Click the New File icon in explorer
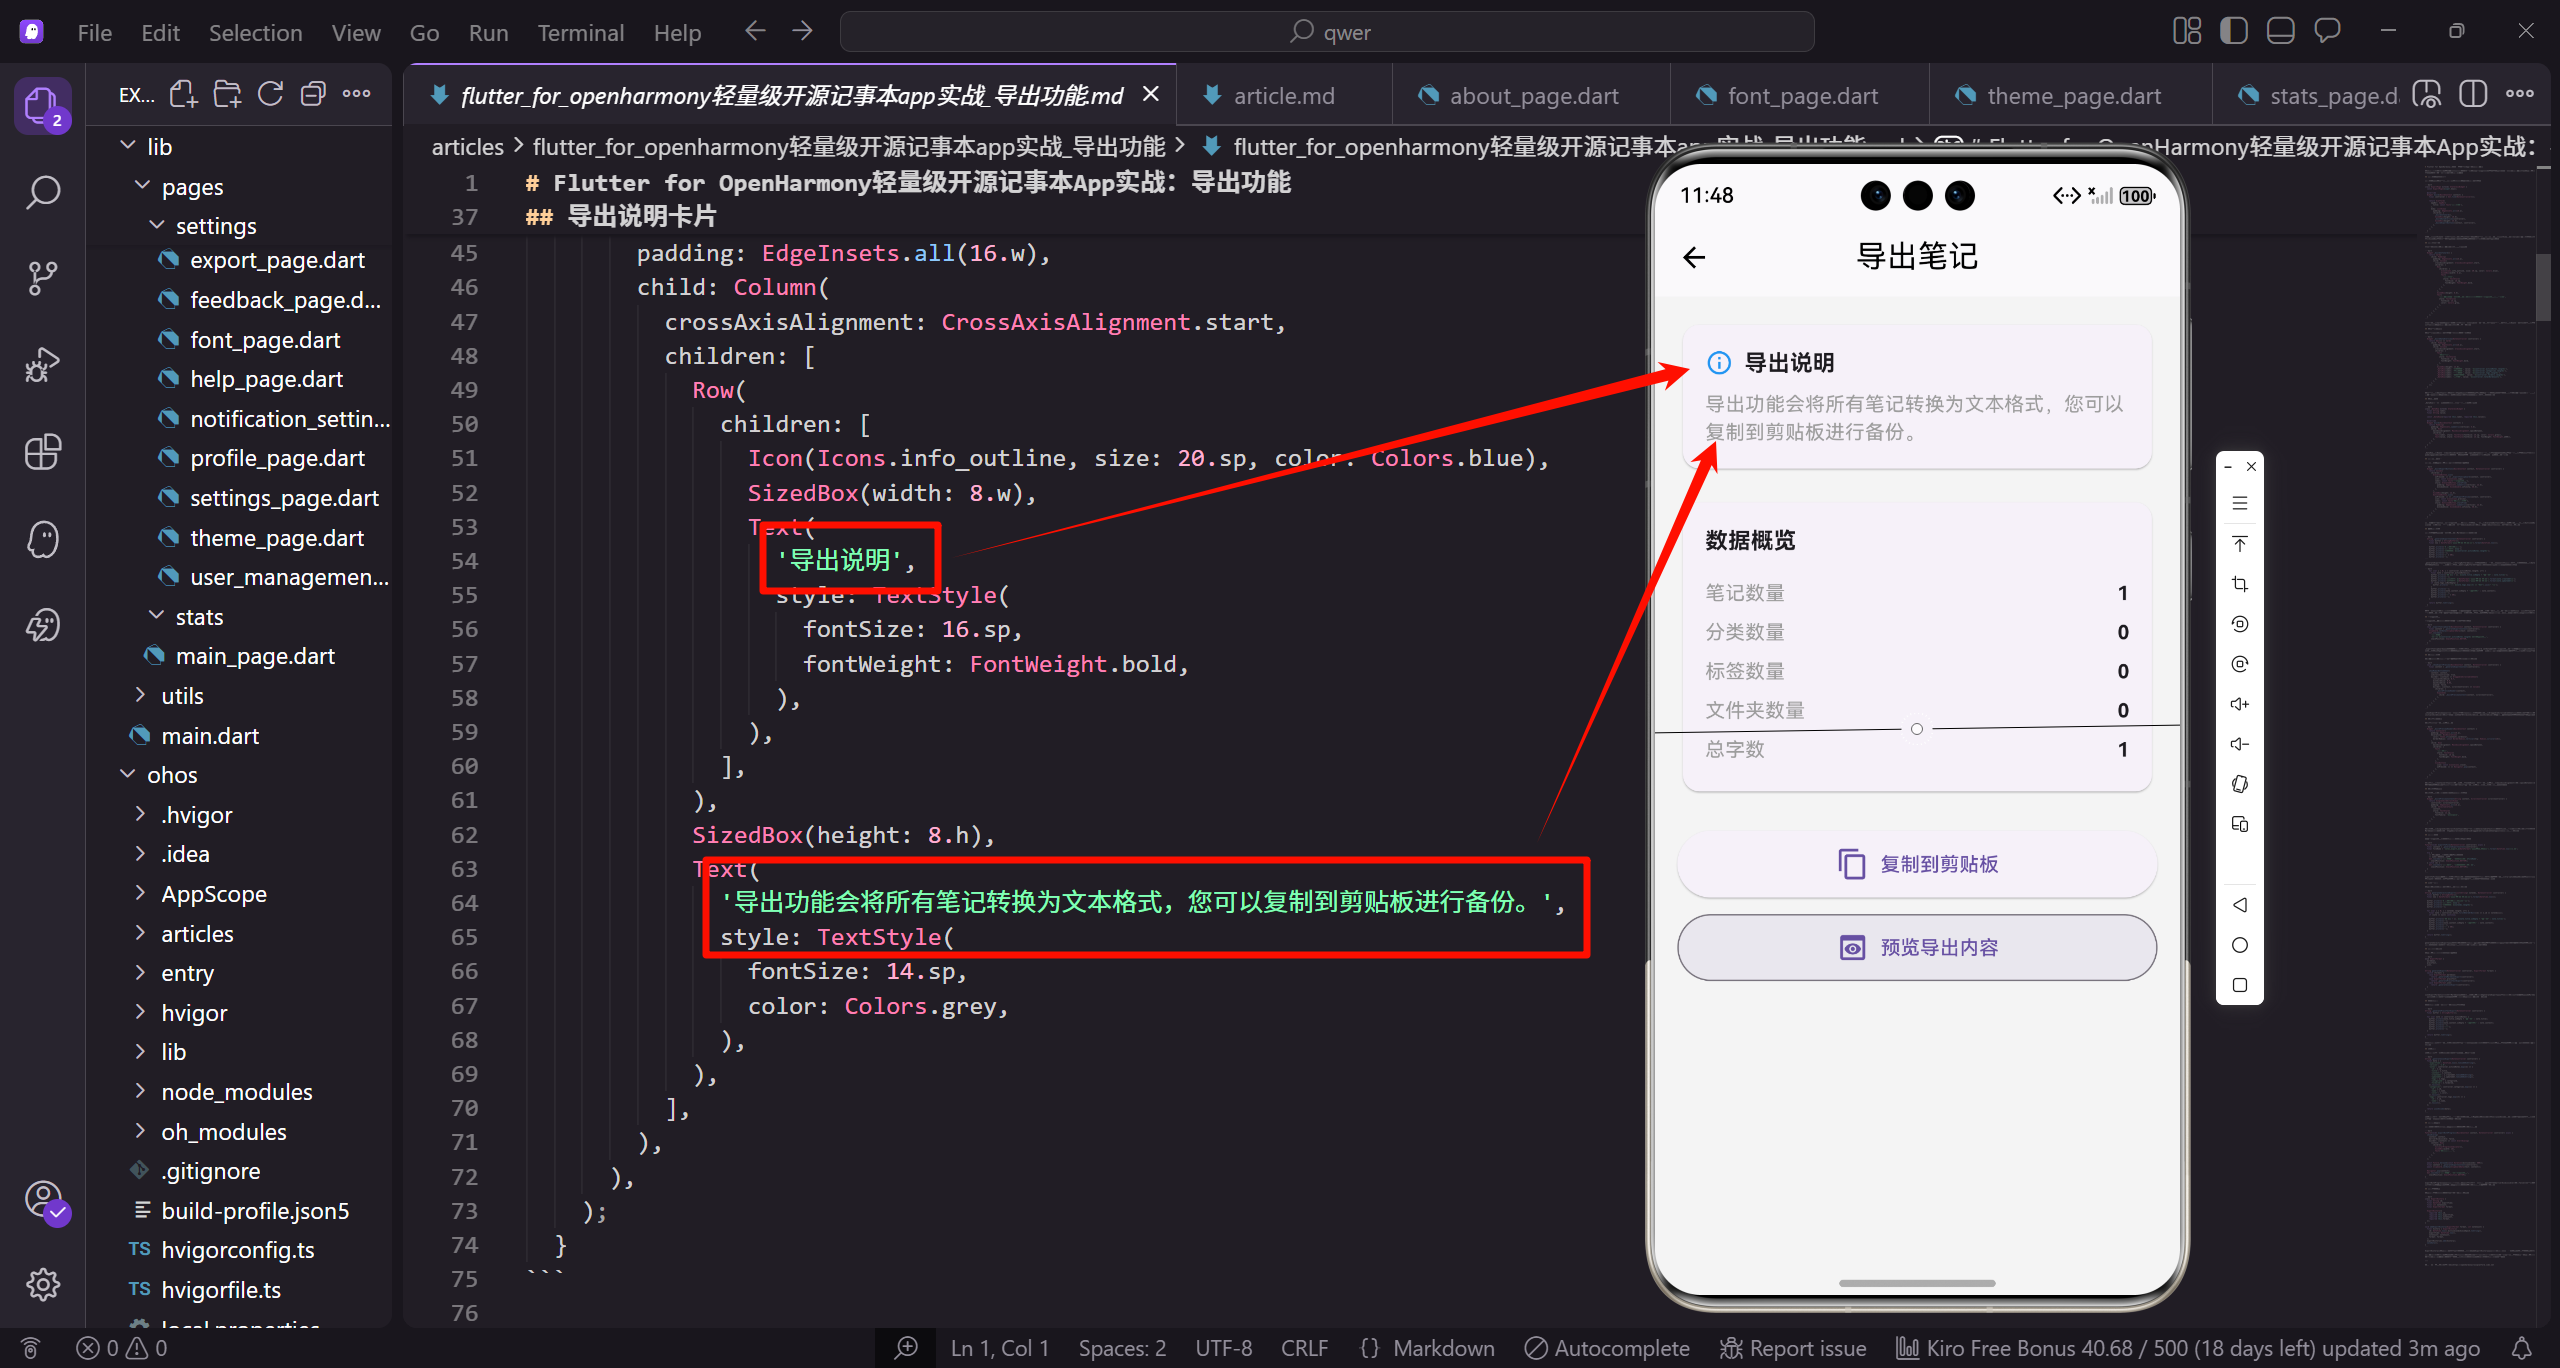This screenshot has width=2560, height=1368. (x=183, y=95)
